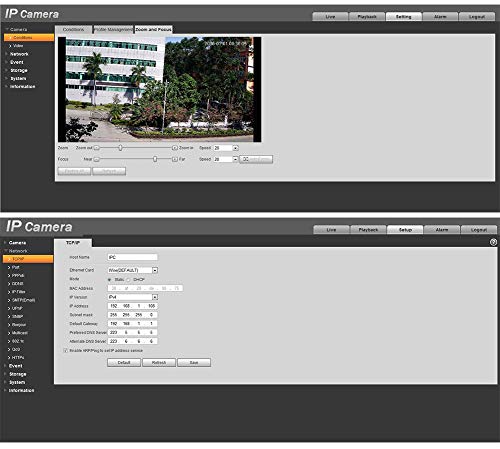Open Setup tab in lower window
The width and height of the screenshot is (500, 449).
point(405,230)
